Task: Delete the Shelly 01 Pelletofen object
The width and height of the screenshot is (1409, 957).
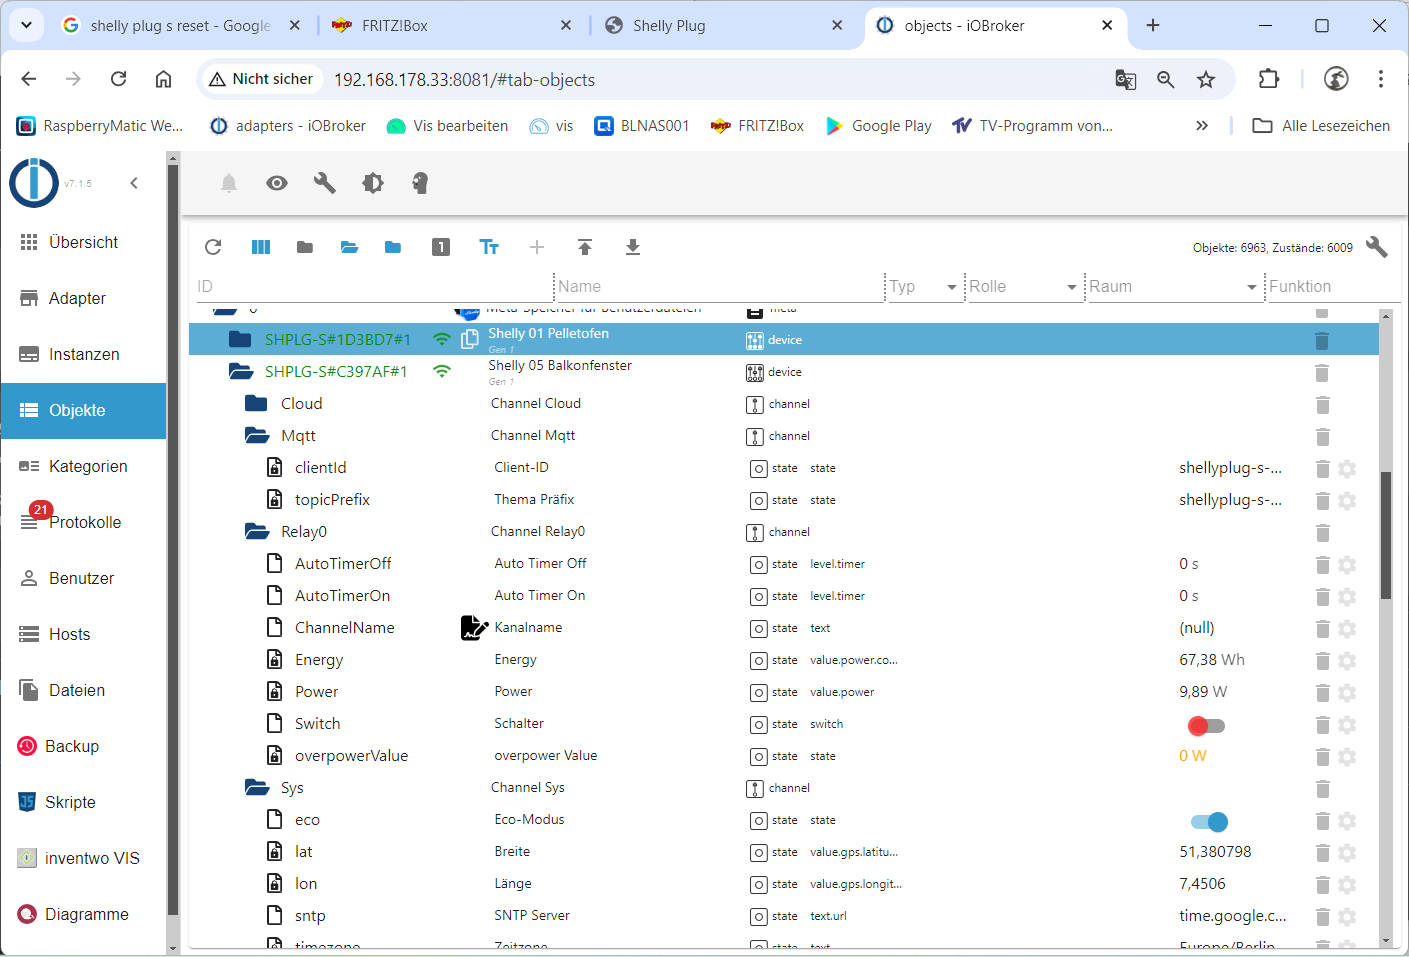Action: pyautogui.click(x=1322, y=340)
